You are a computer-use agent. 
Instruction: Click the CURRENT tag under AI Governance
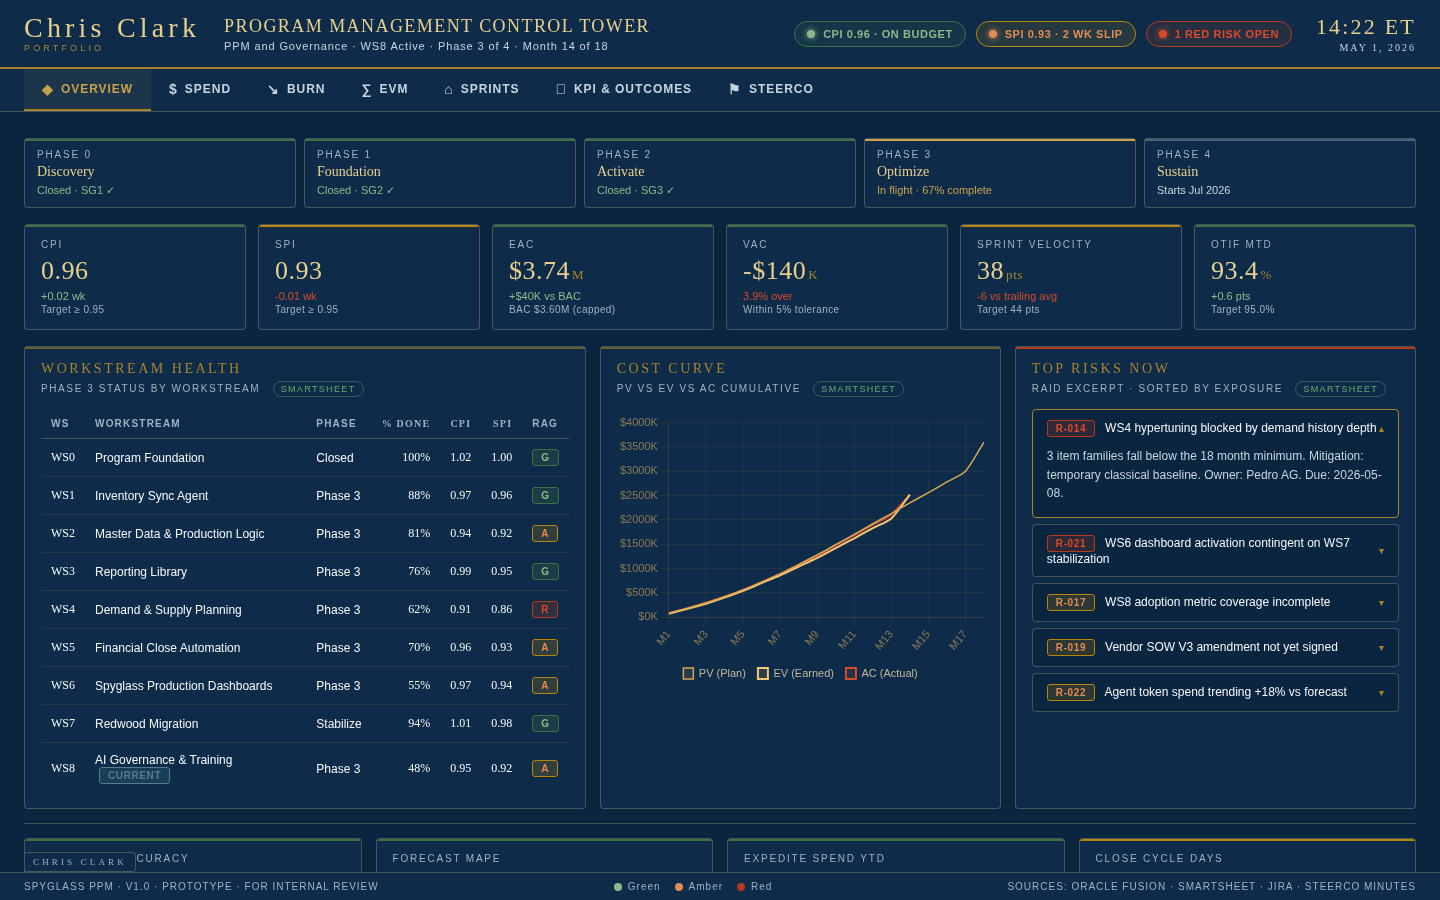134,776
